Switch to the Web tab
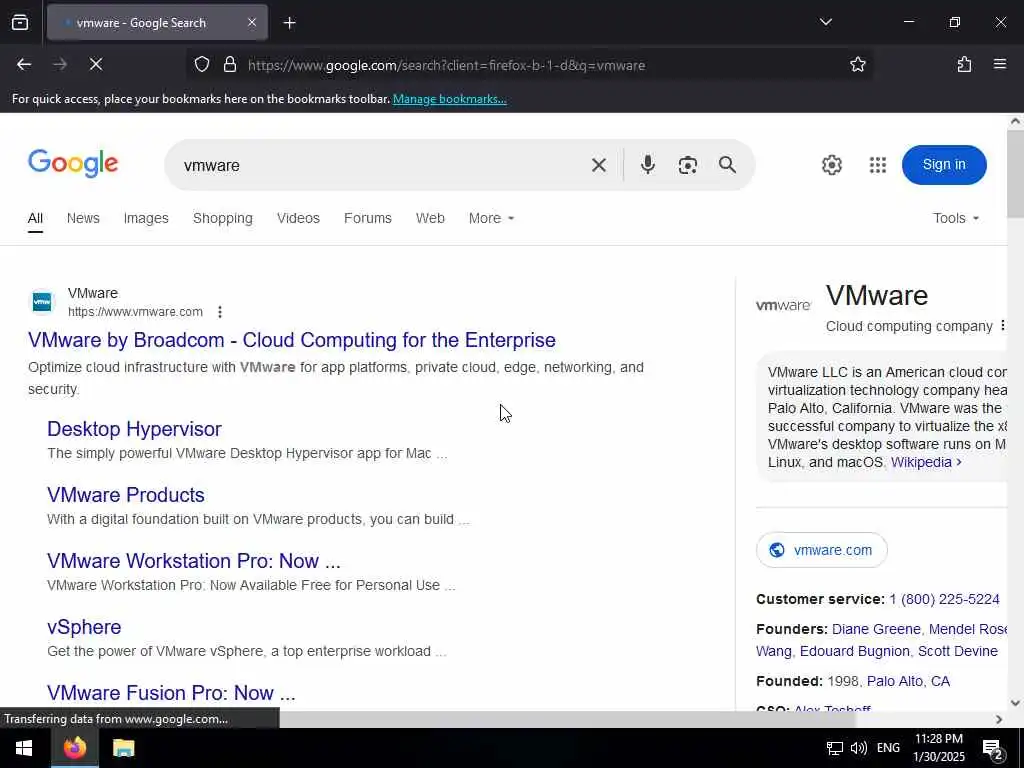 [x=430, y=218]
